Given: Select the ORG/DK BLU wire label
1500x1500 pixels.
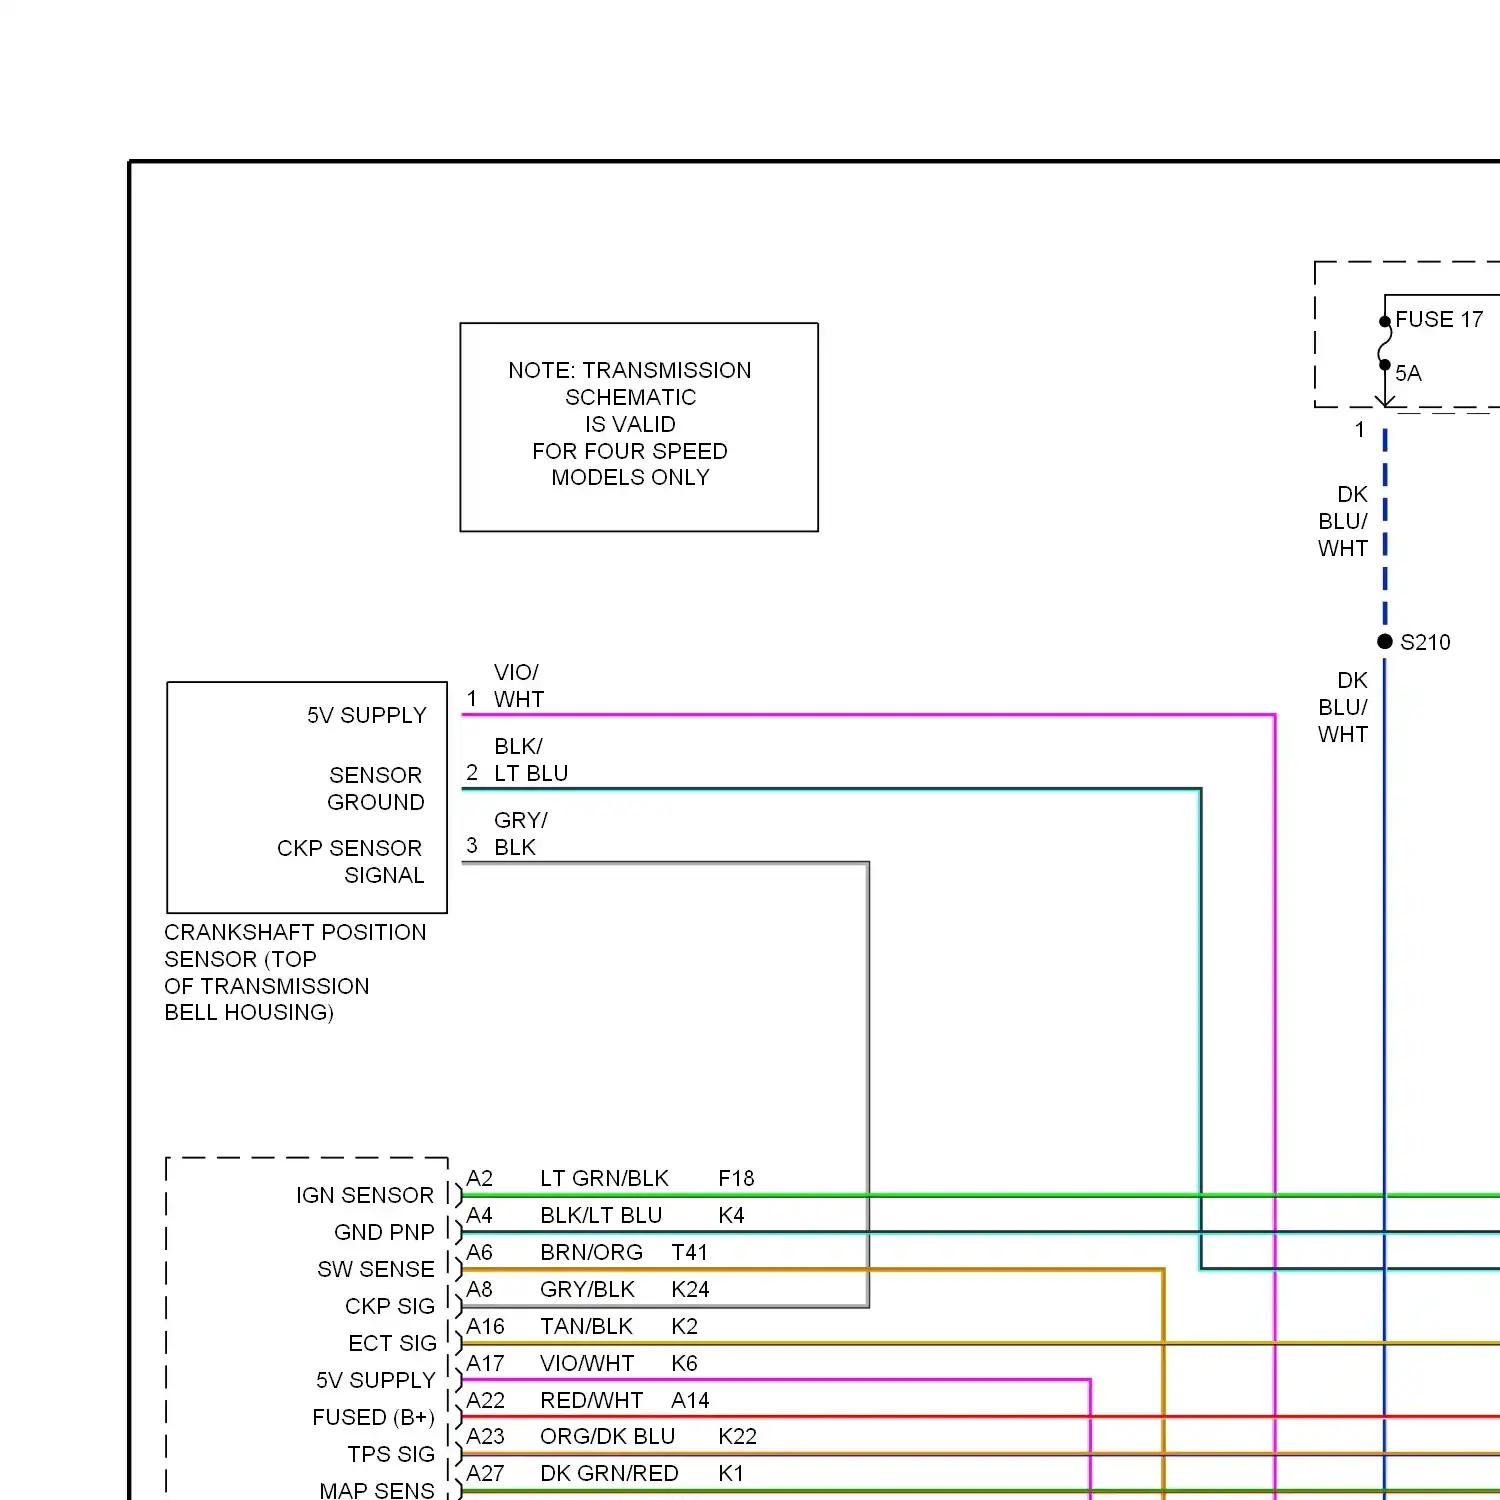Looking at the screenshot, I should [x=608, y=1436].
